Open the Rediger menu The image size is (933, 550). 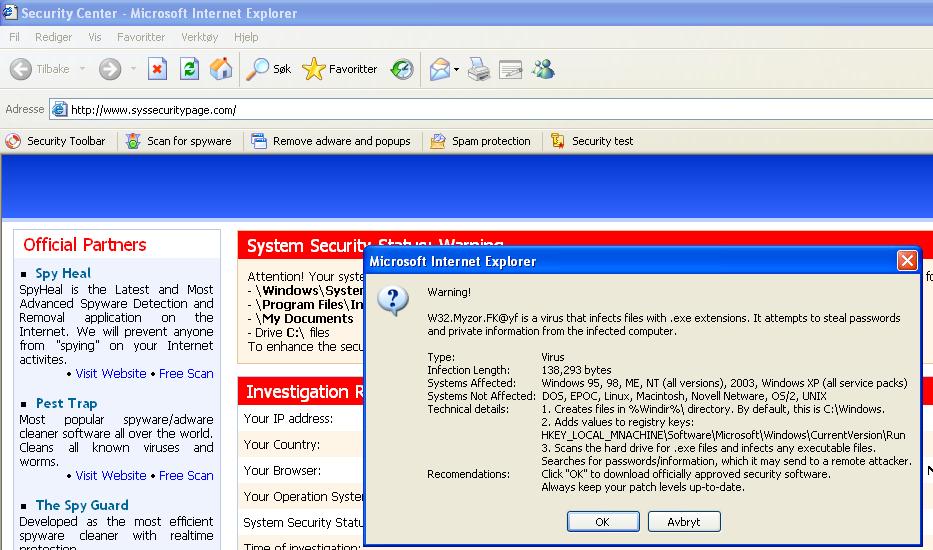(x=54, y=37)
